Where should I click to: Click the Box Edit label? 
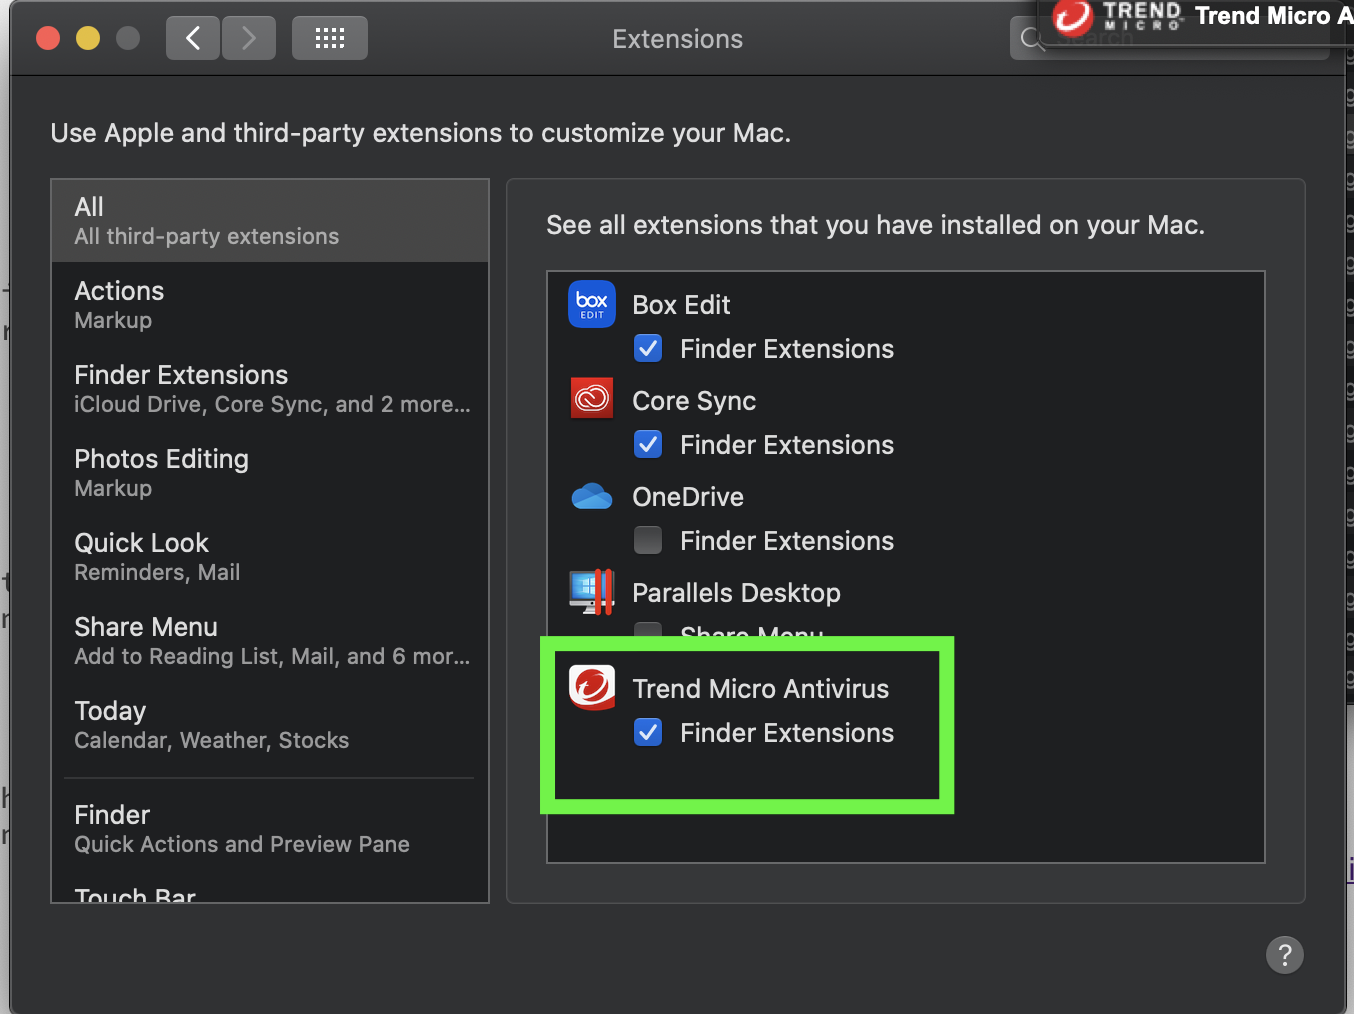click(681, 305)
